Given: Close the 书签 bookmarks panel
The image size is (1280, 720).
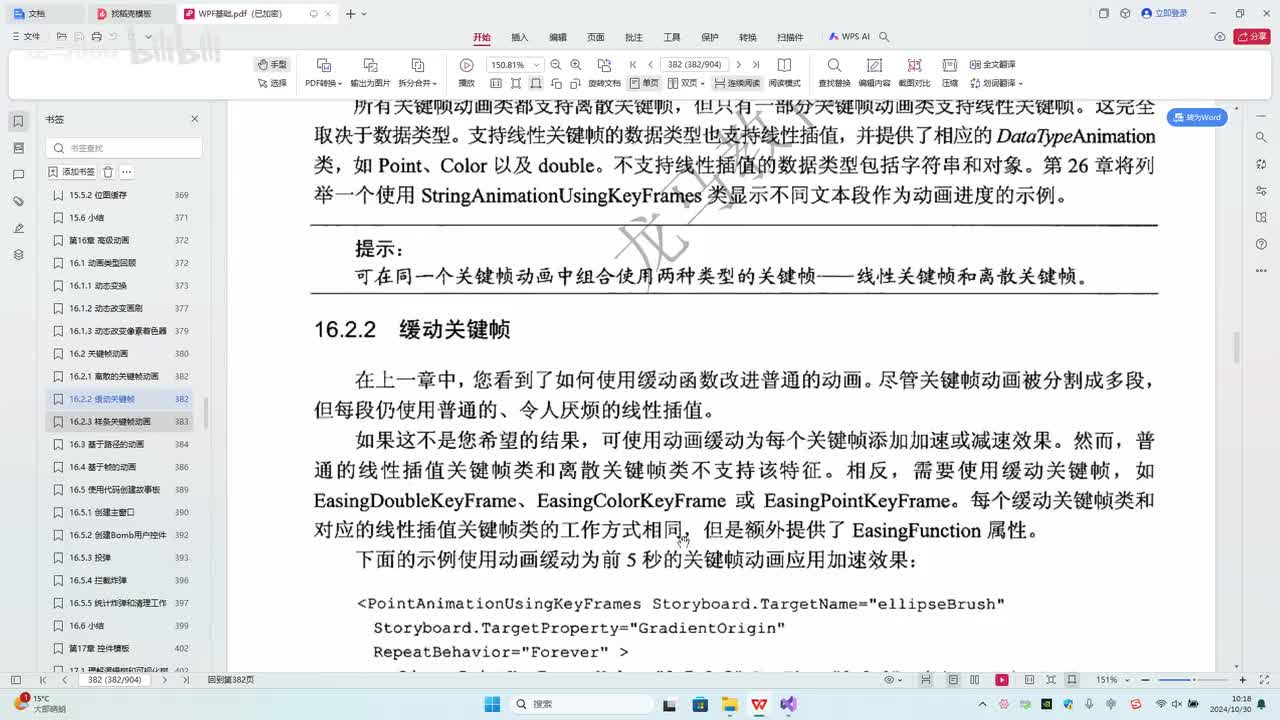Looking at the screenshot, I should coord(195,119).
